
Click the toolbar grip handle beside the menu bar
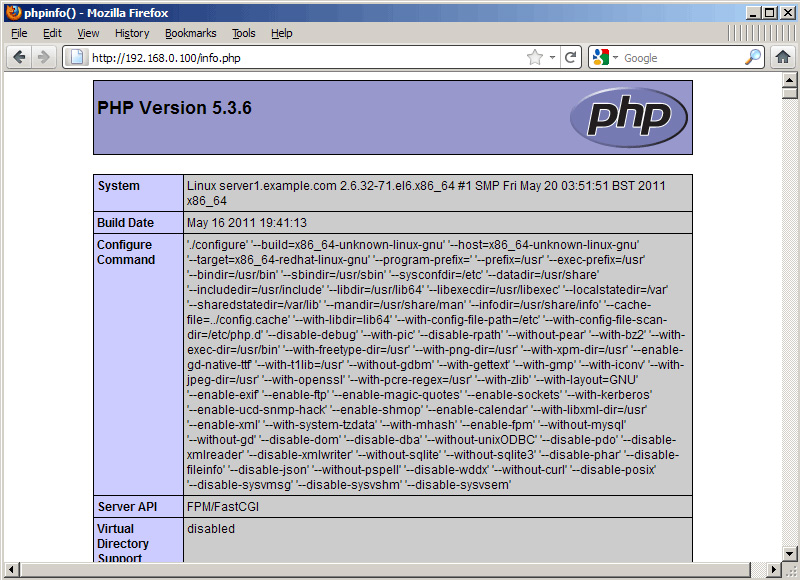pyautogui.click(x=761, y=33)
